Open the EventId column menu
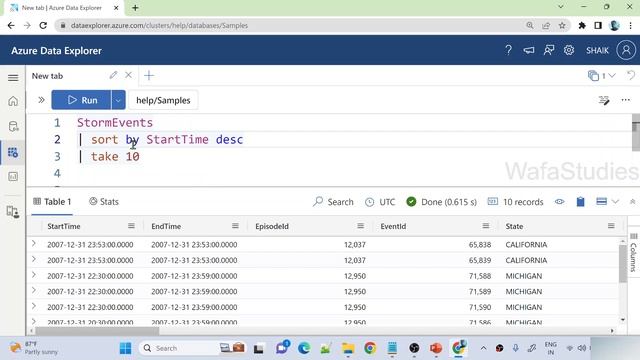 (486, 226)
